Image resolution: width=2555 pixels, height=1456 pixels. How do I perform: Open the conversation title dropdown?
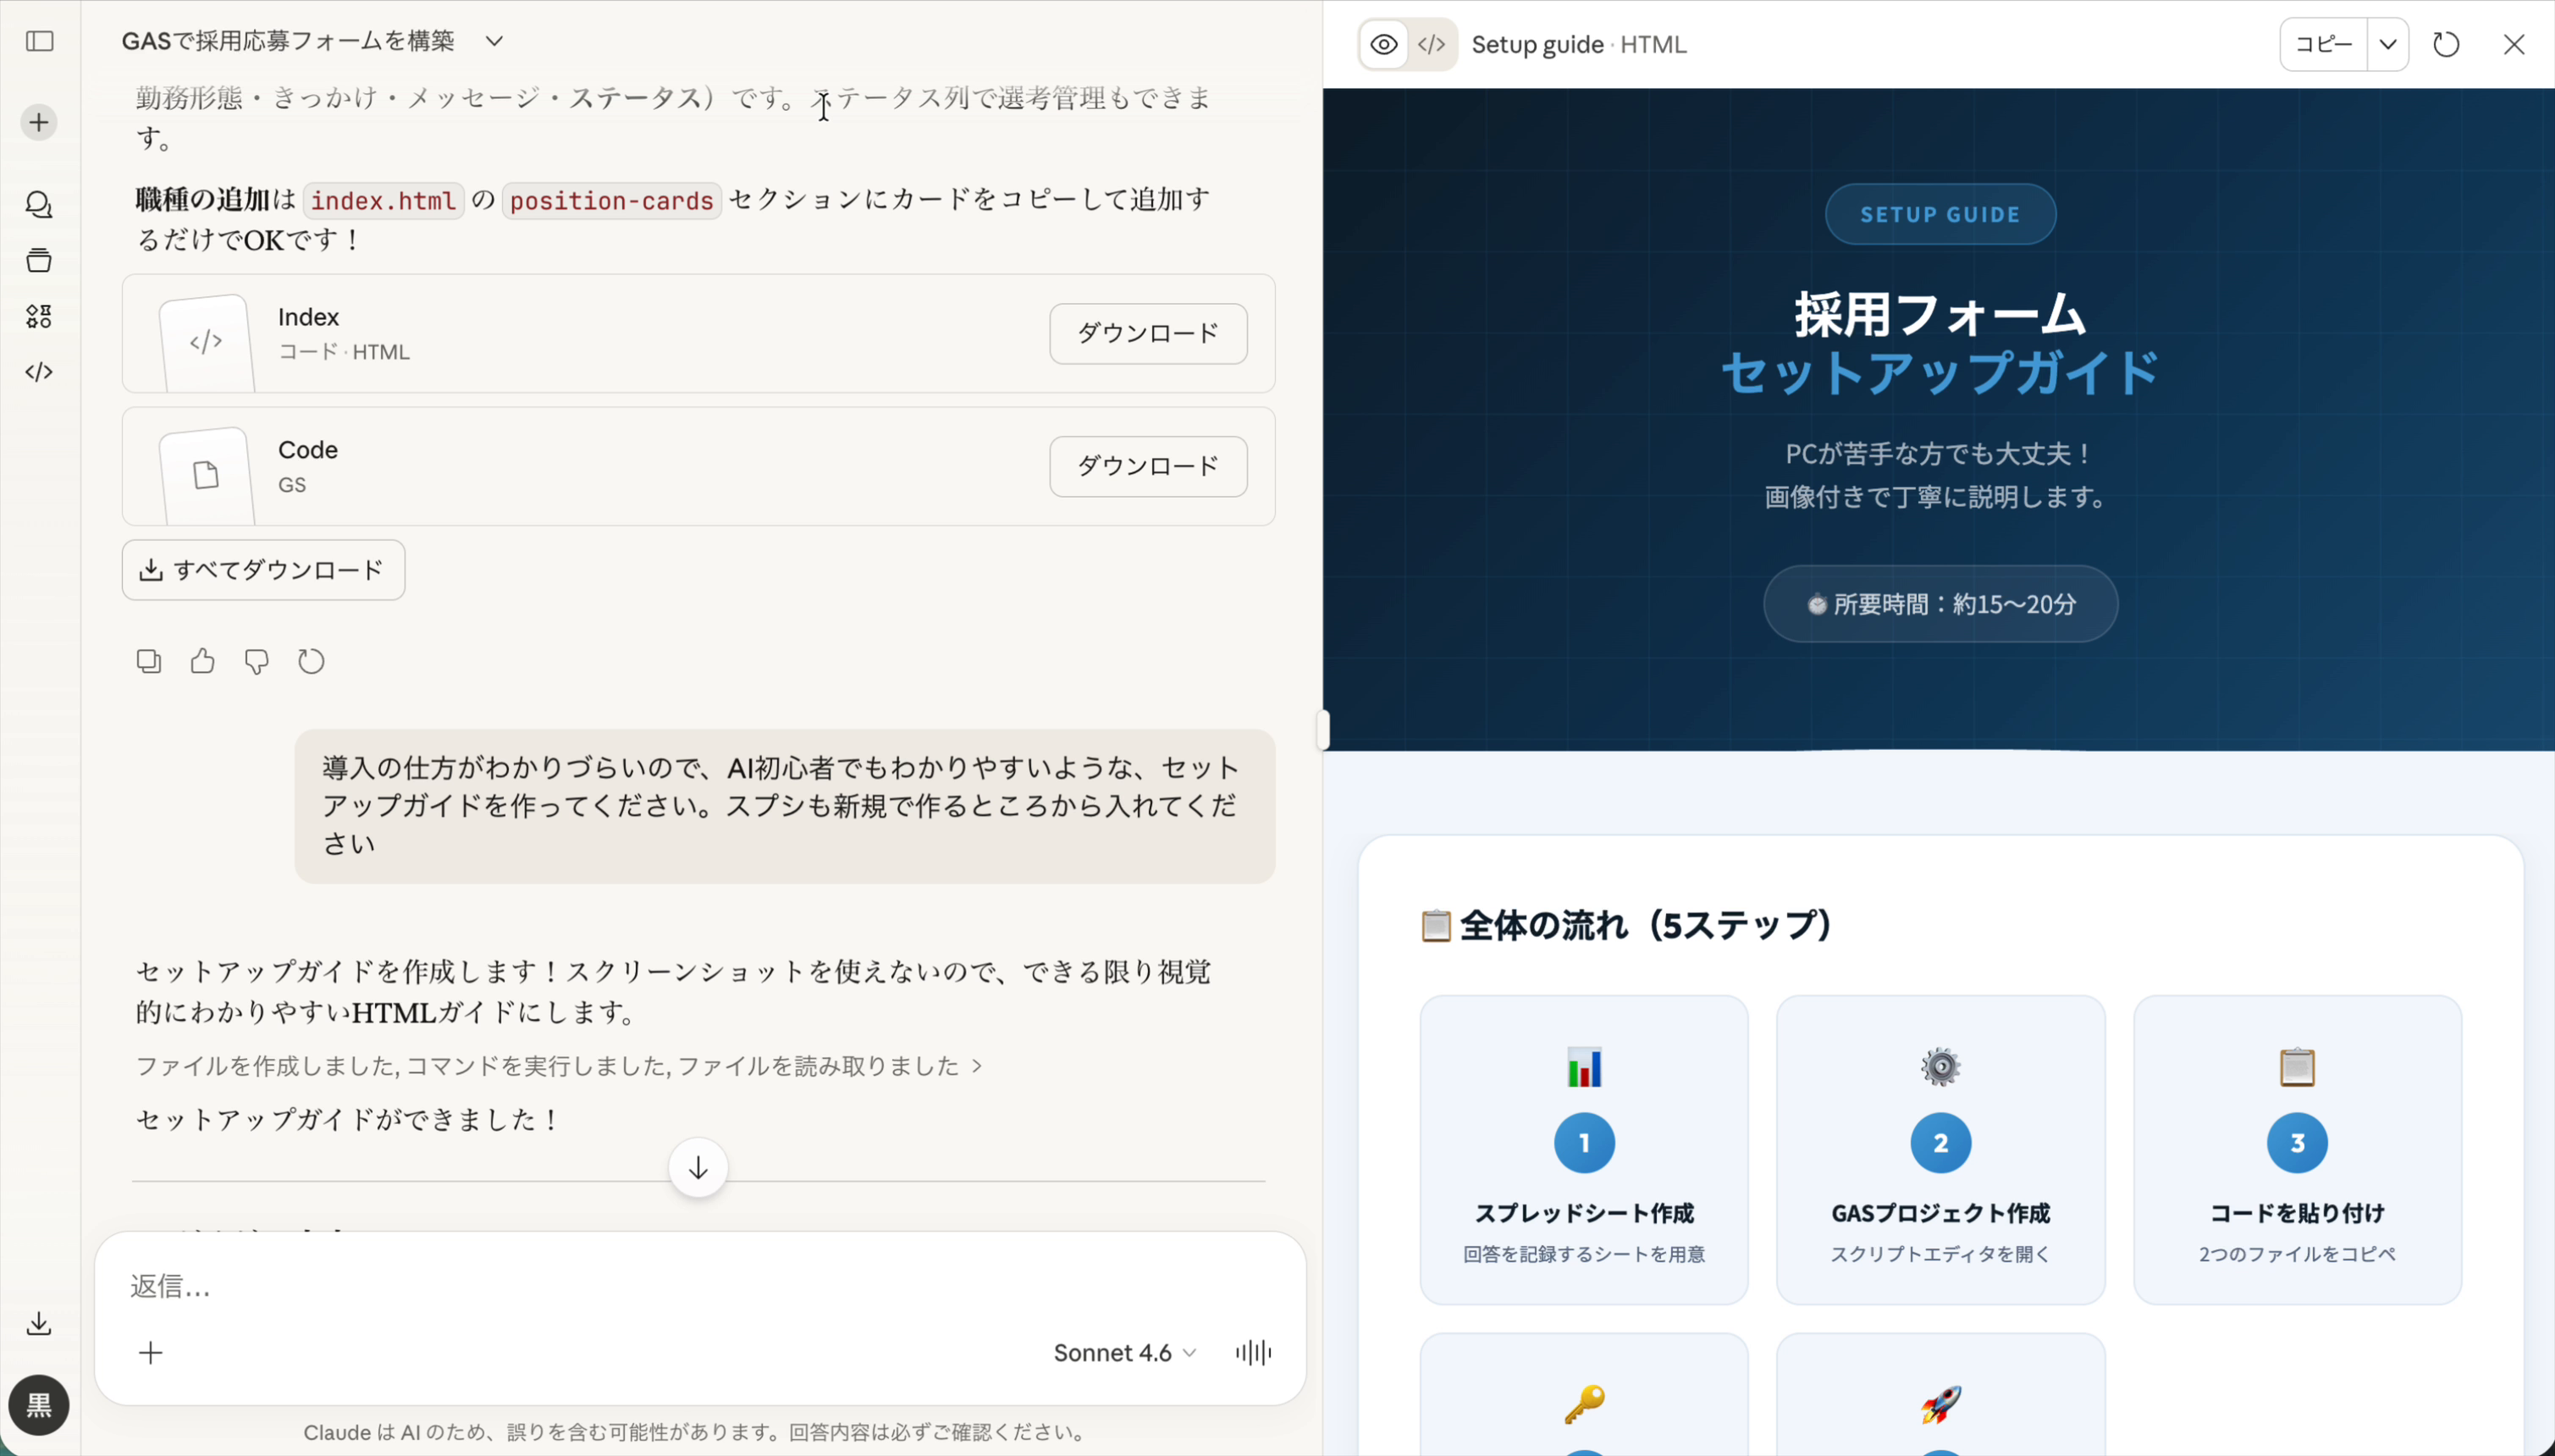pyautogui.click(x=494, y=41)
